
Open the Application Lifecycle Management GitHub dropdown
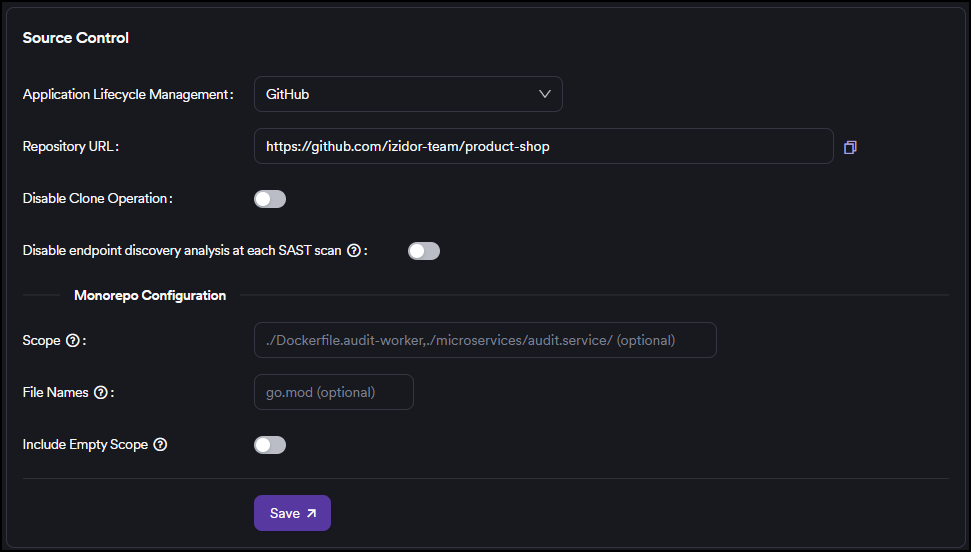point(408,94)
